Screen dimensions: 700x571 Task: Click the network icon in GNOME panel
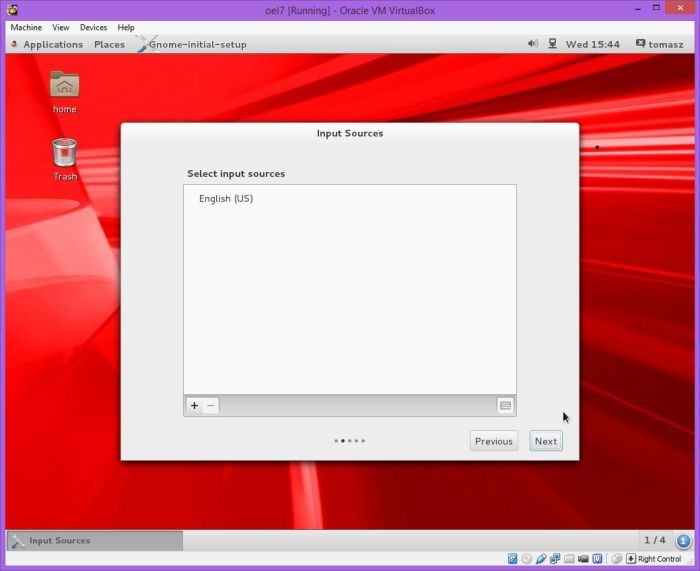pos(552,44)
